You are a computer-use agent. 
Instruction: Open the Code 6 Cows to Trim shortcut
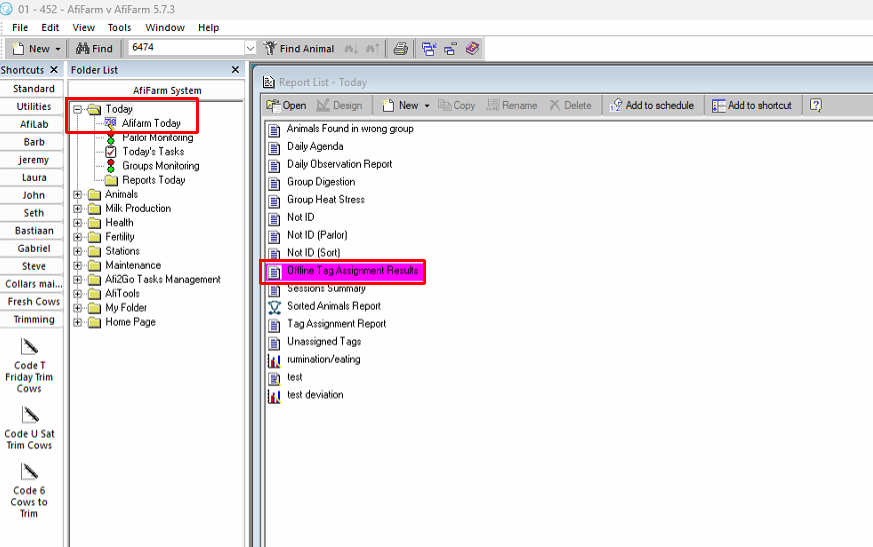pyautogui.click(x=30, y=491)
